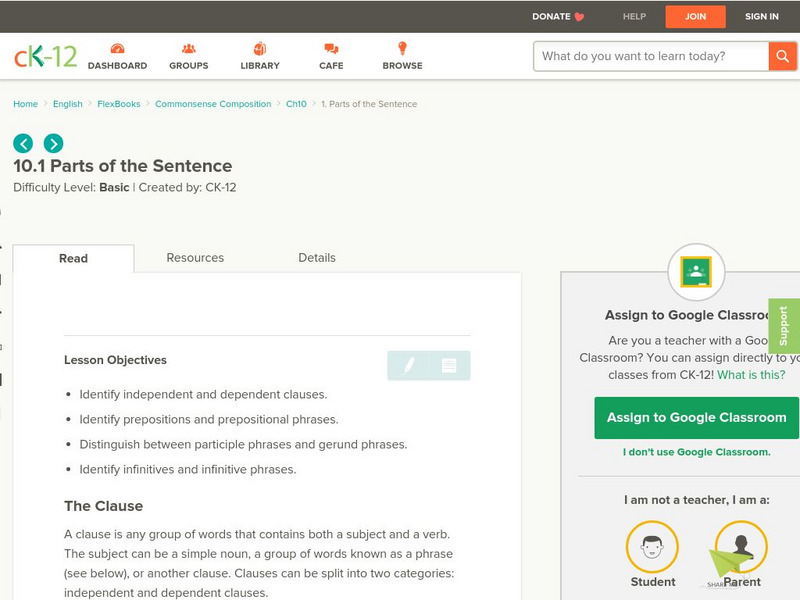Go to Cafe chat icon

(331, 49)
